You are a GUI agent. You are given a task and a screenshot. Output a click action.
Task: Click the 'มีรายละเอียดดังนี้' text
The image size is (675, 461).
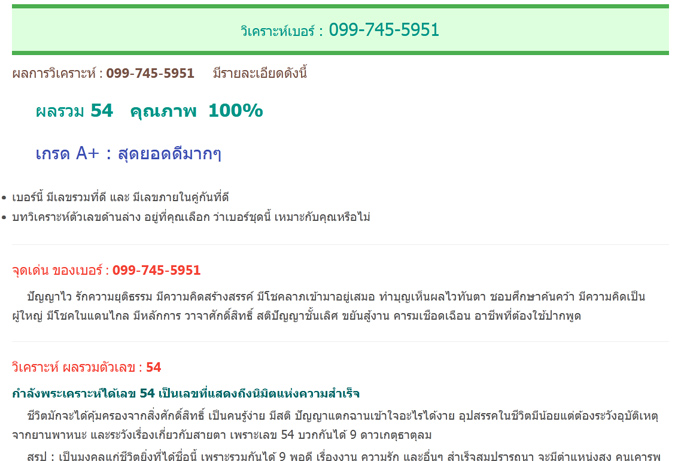pyautogui.click(x=260, y=73)
